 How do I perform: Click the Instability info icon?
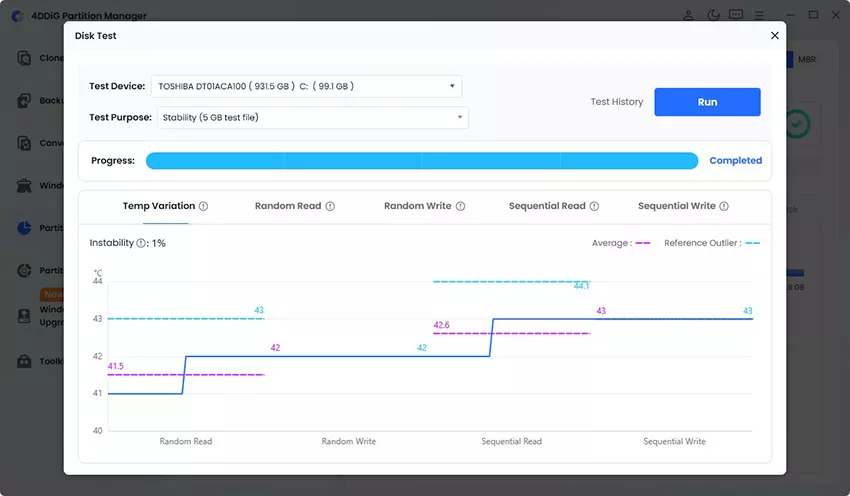click(141, 243)
